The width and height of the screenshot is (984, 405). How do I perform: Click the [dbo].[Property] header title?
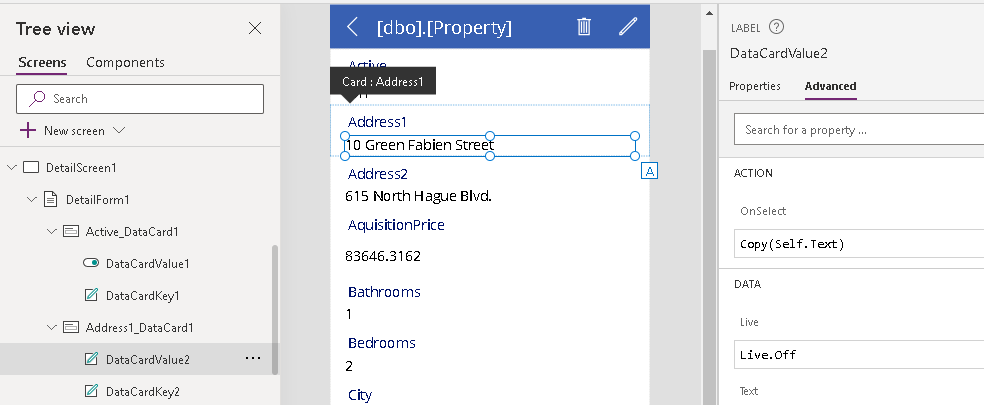(x=444, y=28)
